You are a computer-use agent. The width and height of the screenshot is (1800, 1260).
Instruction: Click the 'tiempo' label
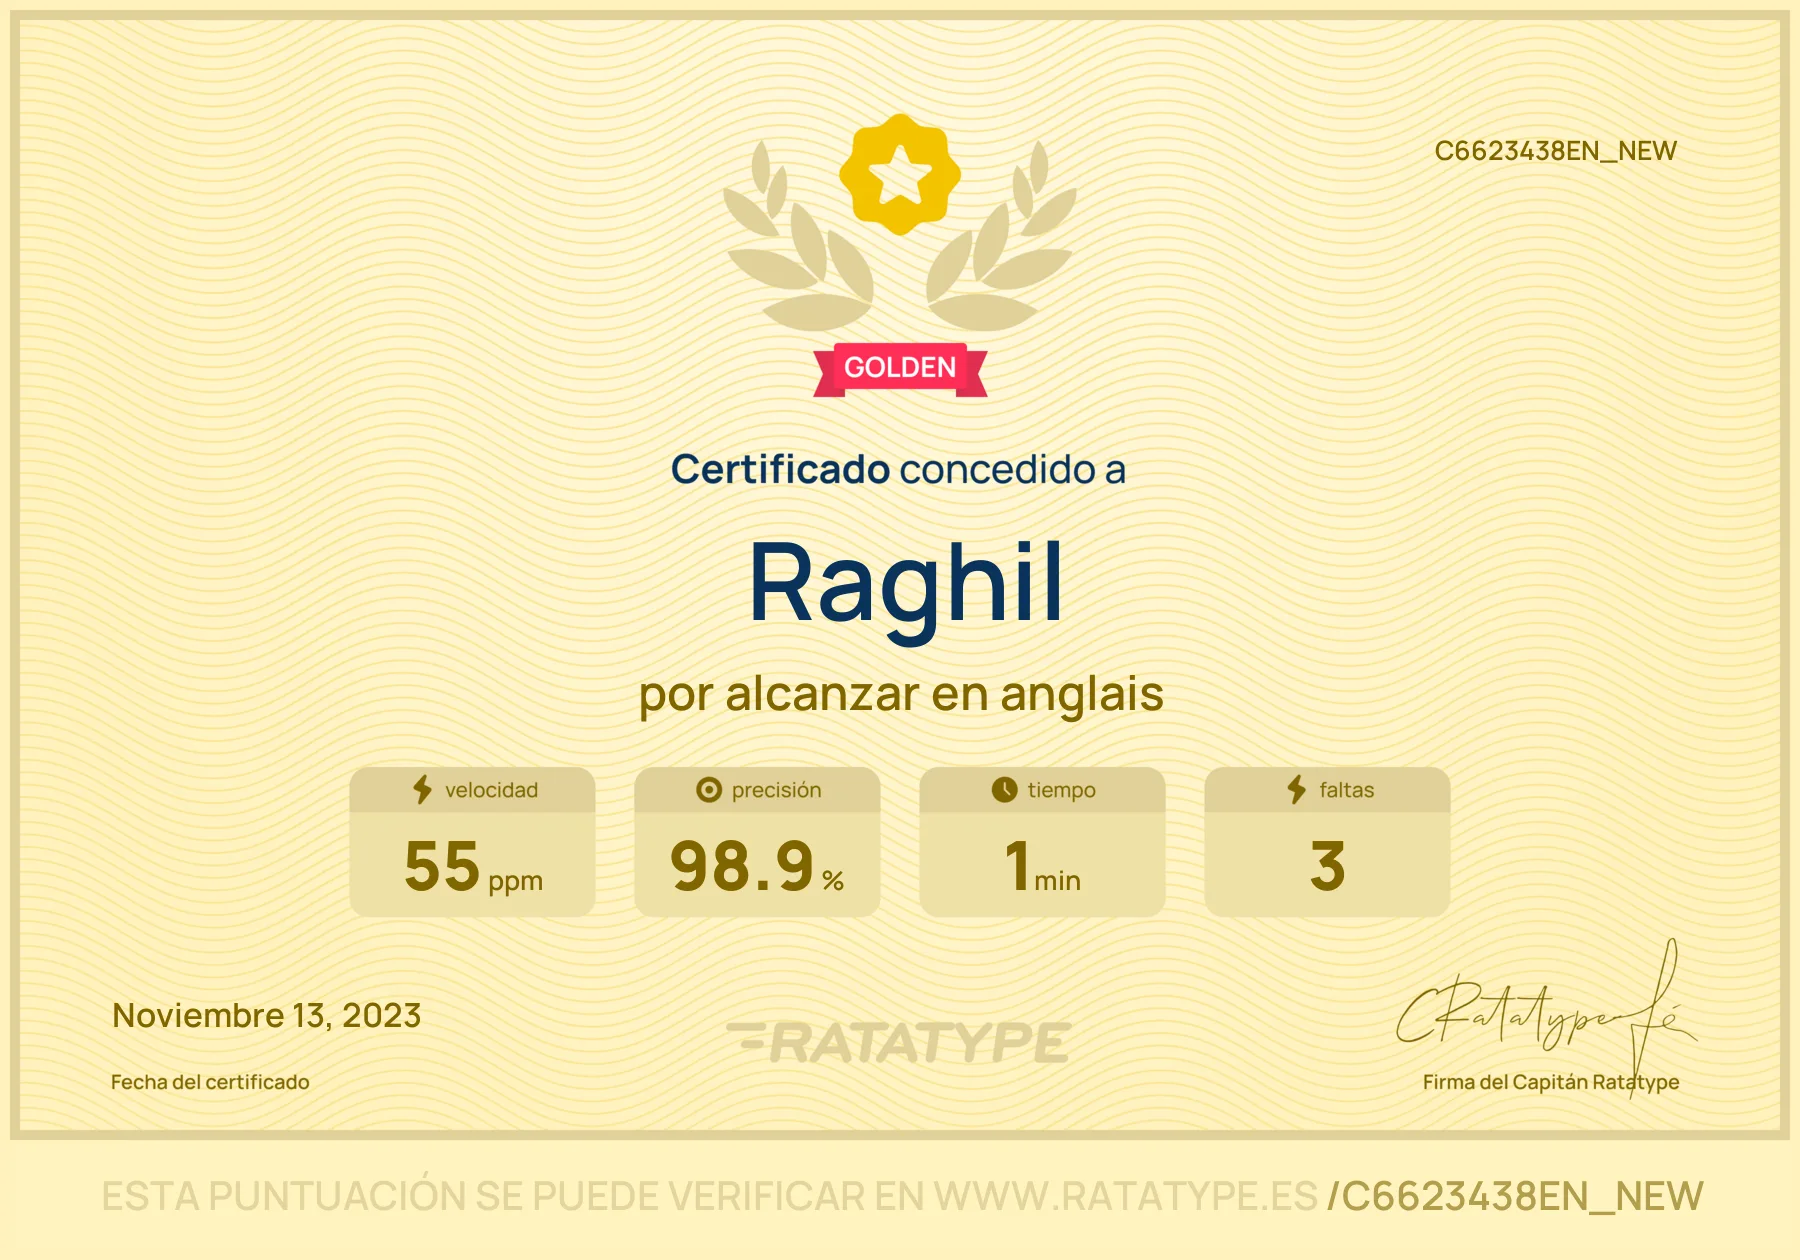(1061, 790)
